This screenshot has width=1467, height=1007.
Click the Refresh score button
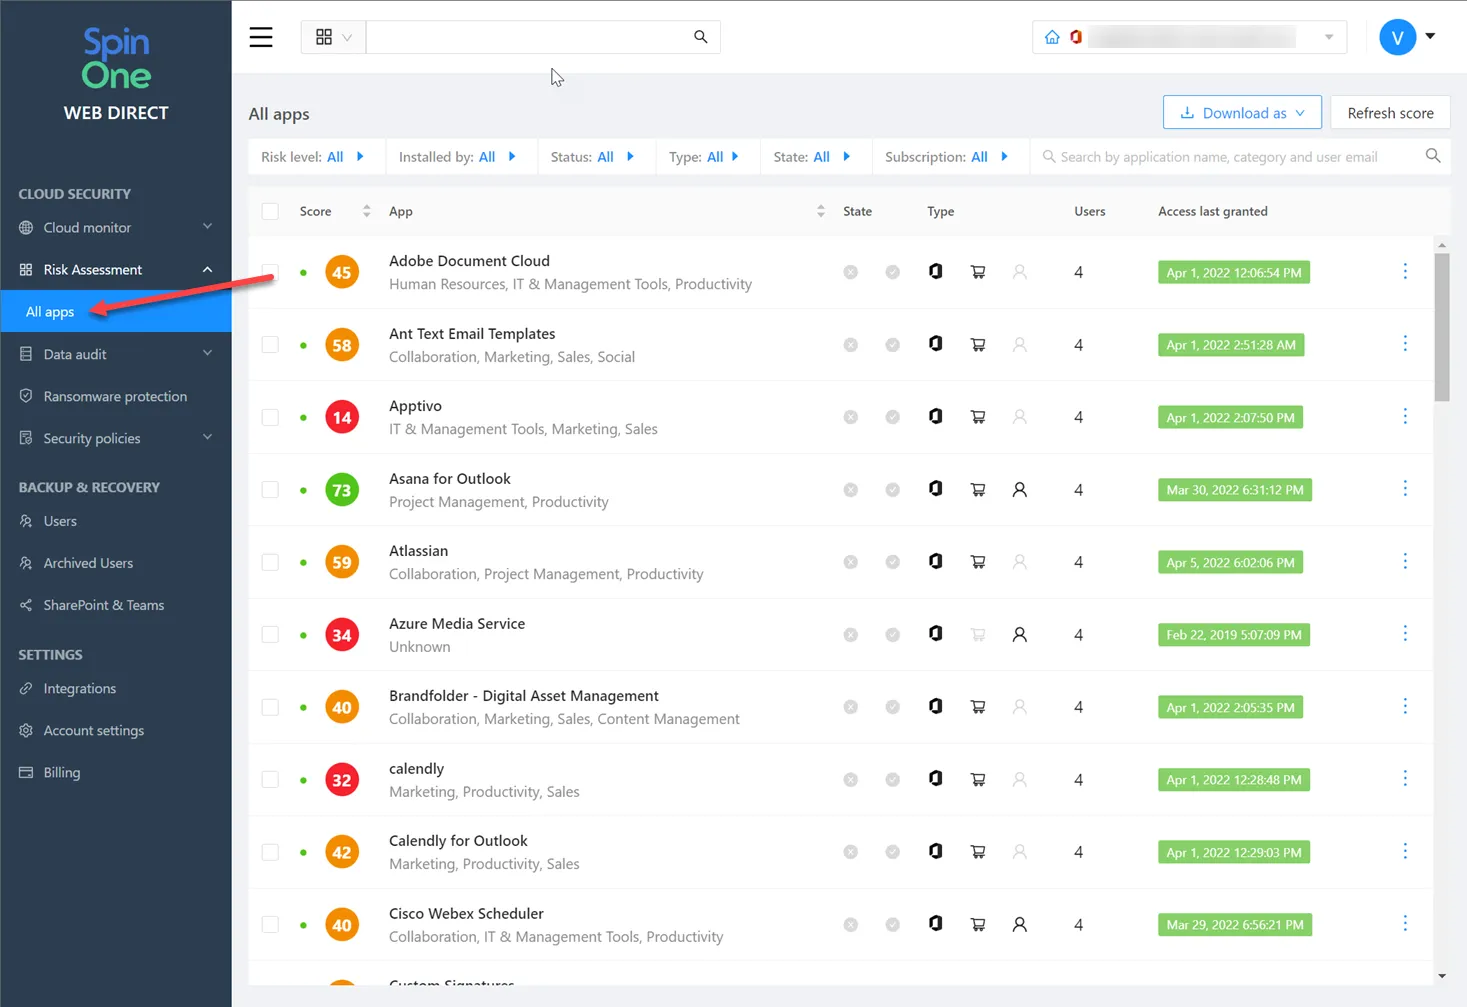coord(1390,112)
